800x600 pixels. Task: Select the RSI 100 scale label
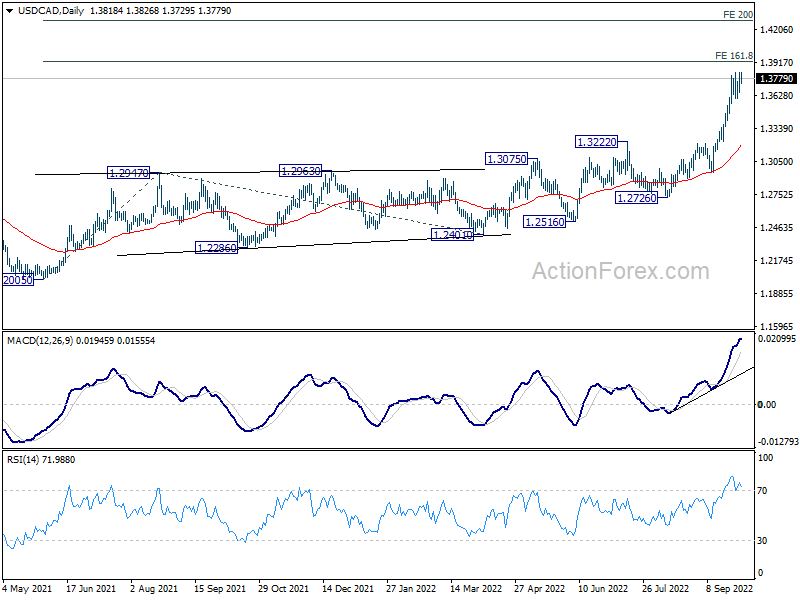[765, 458]
